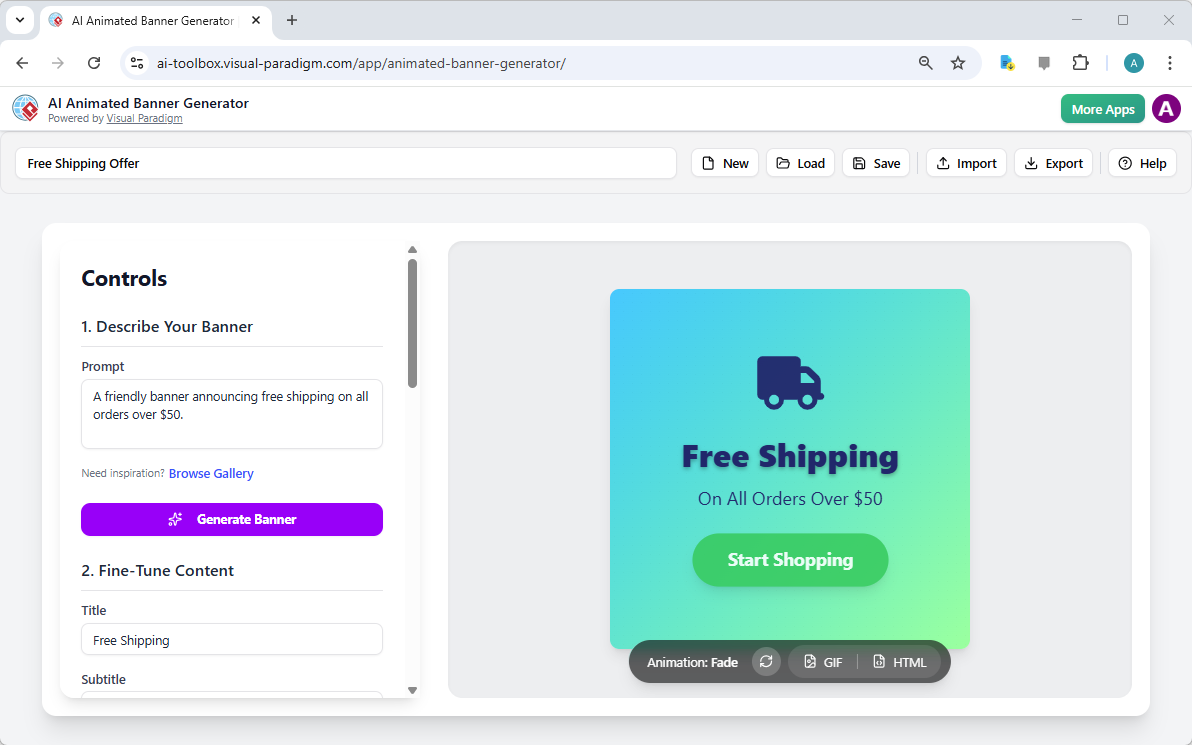Download the banner as HTML
The width and height of the screenshot is (1192, 745).
[x=899, y=661]
